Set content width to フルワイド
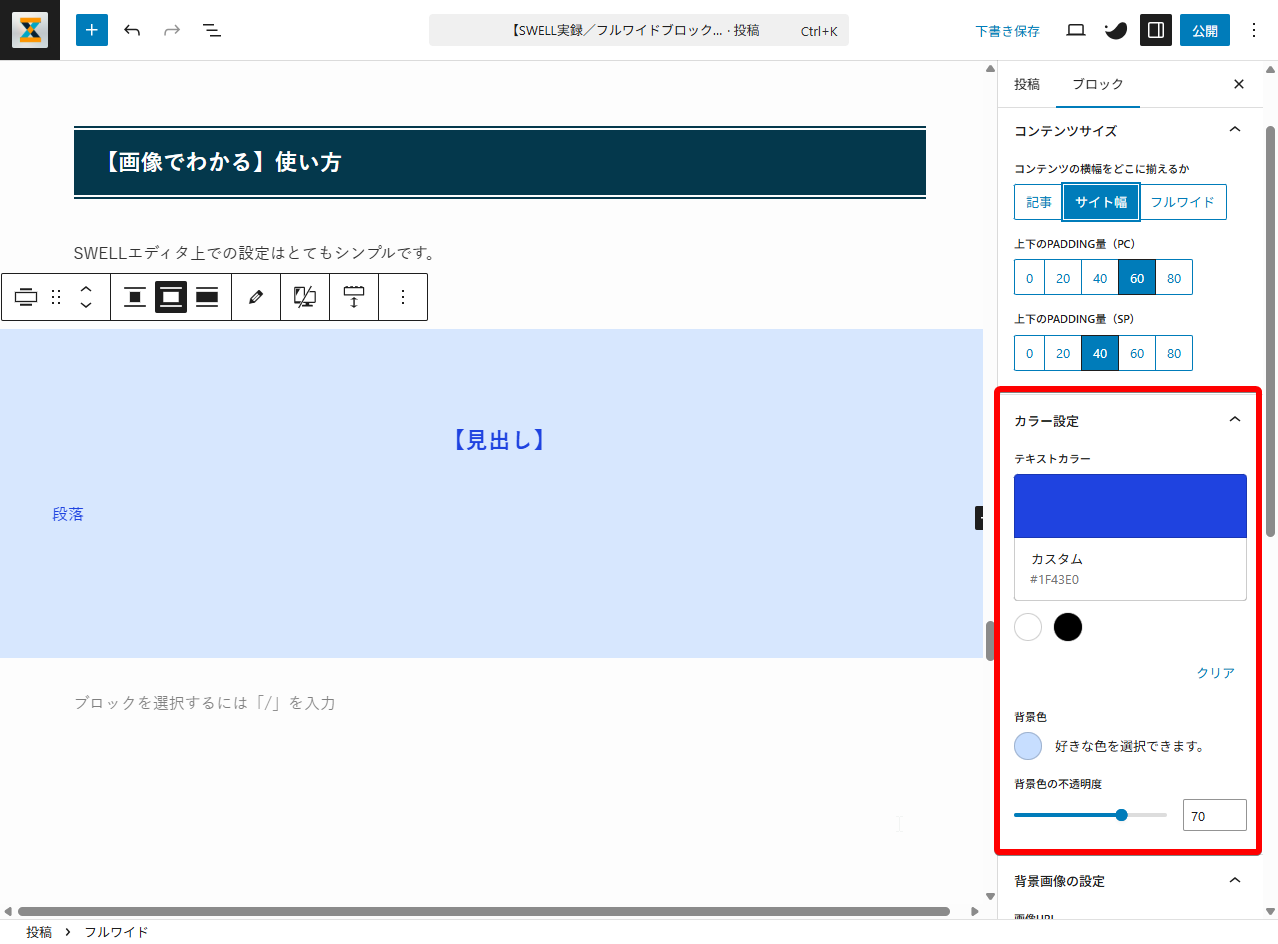The image size is (1278, 944). [1182, 202]
